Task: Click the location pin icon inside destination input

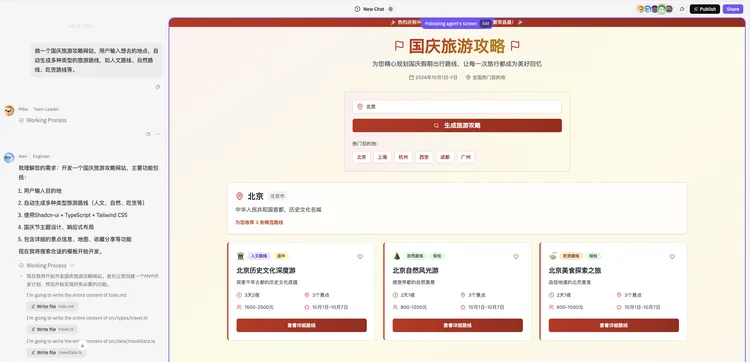Action: 360,107
